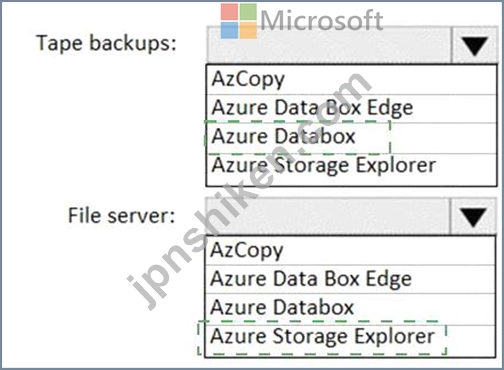Expand the Tape backups dropdown arrow
504x370 pixels.
474,45
